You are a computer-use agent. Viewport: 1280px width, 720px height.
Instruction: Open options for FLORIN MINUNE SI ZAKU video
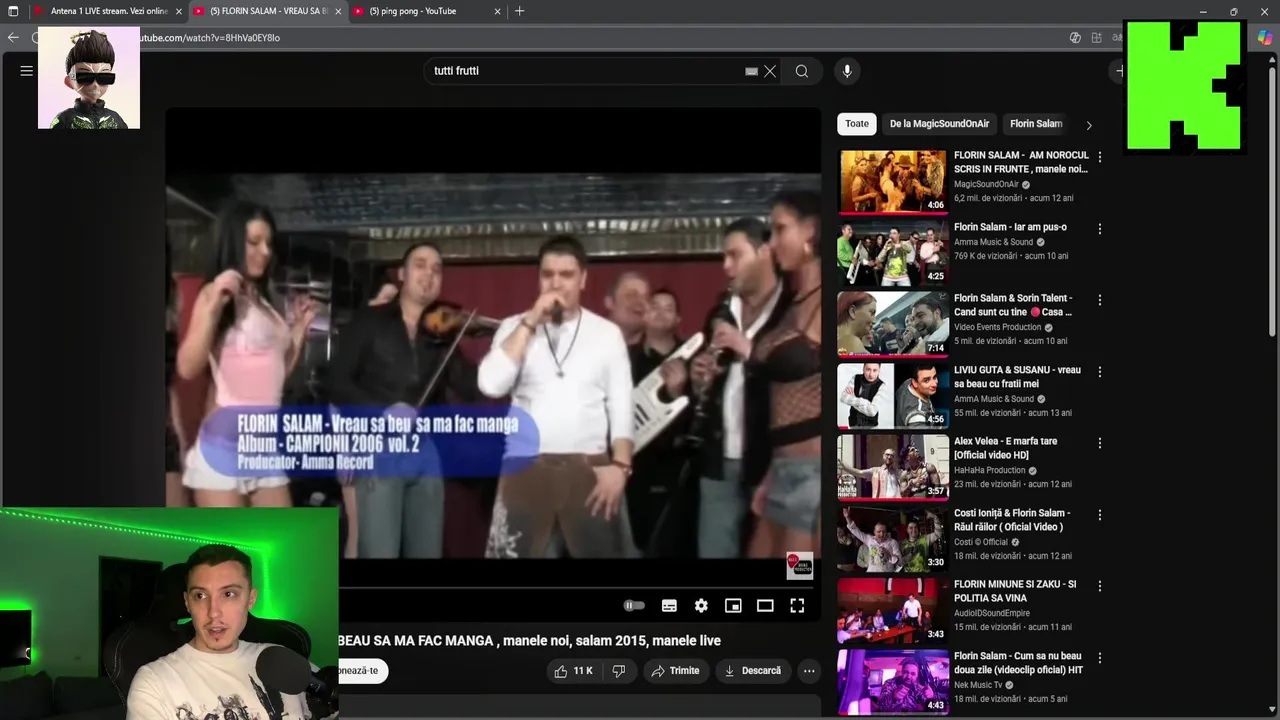pos(1099,586)
